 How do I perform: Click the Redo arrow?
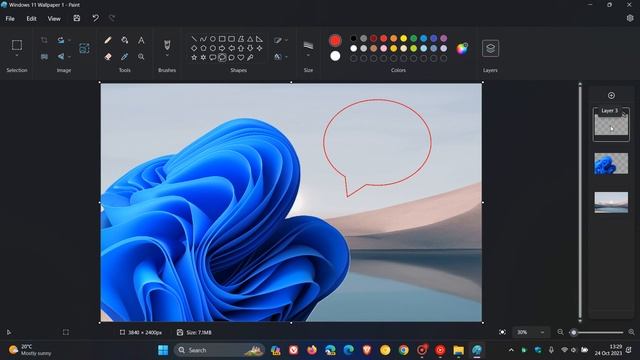pos(112,18)
